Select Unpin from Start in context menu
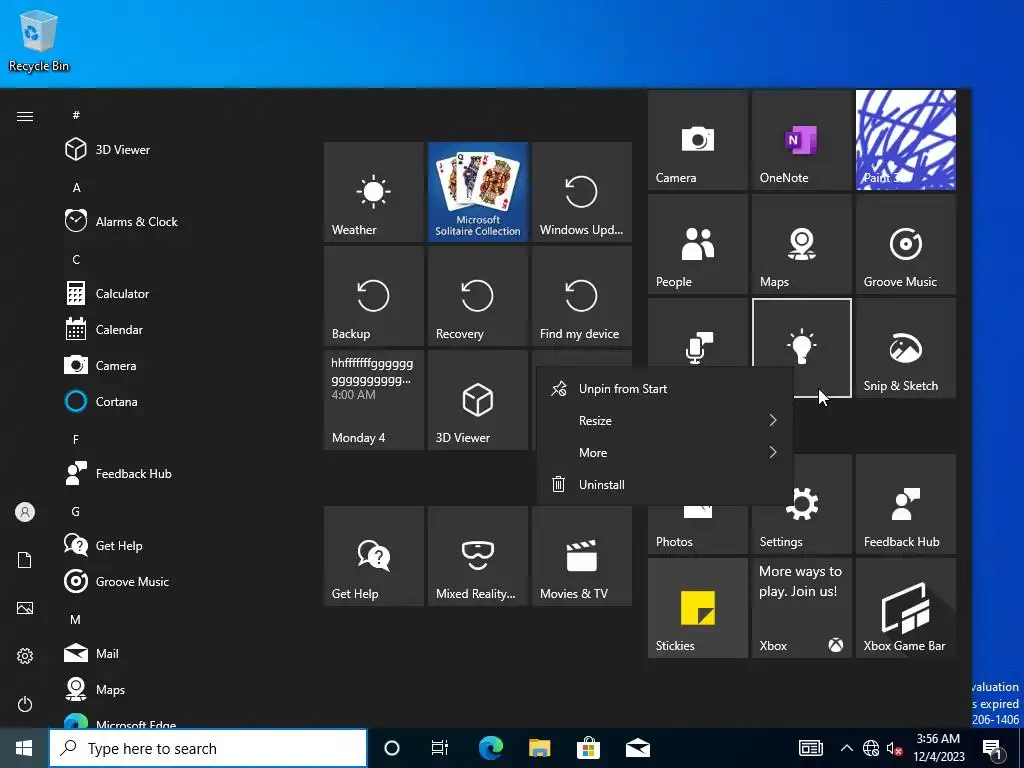Screen dimensions: 1024x768 point(665,389)
